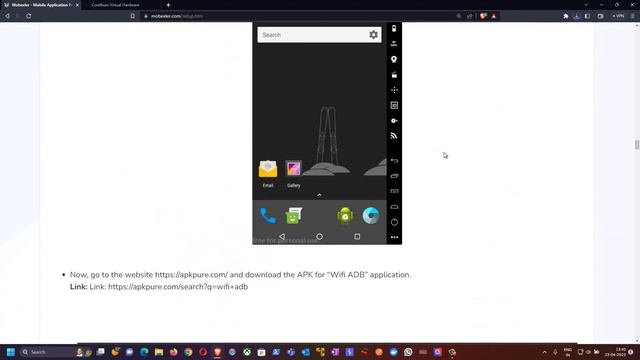Click the VPN button in toolbar

[x=619, y=16]
